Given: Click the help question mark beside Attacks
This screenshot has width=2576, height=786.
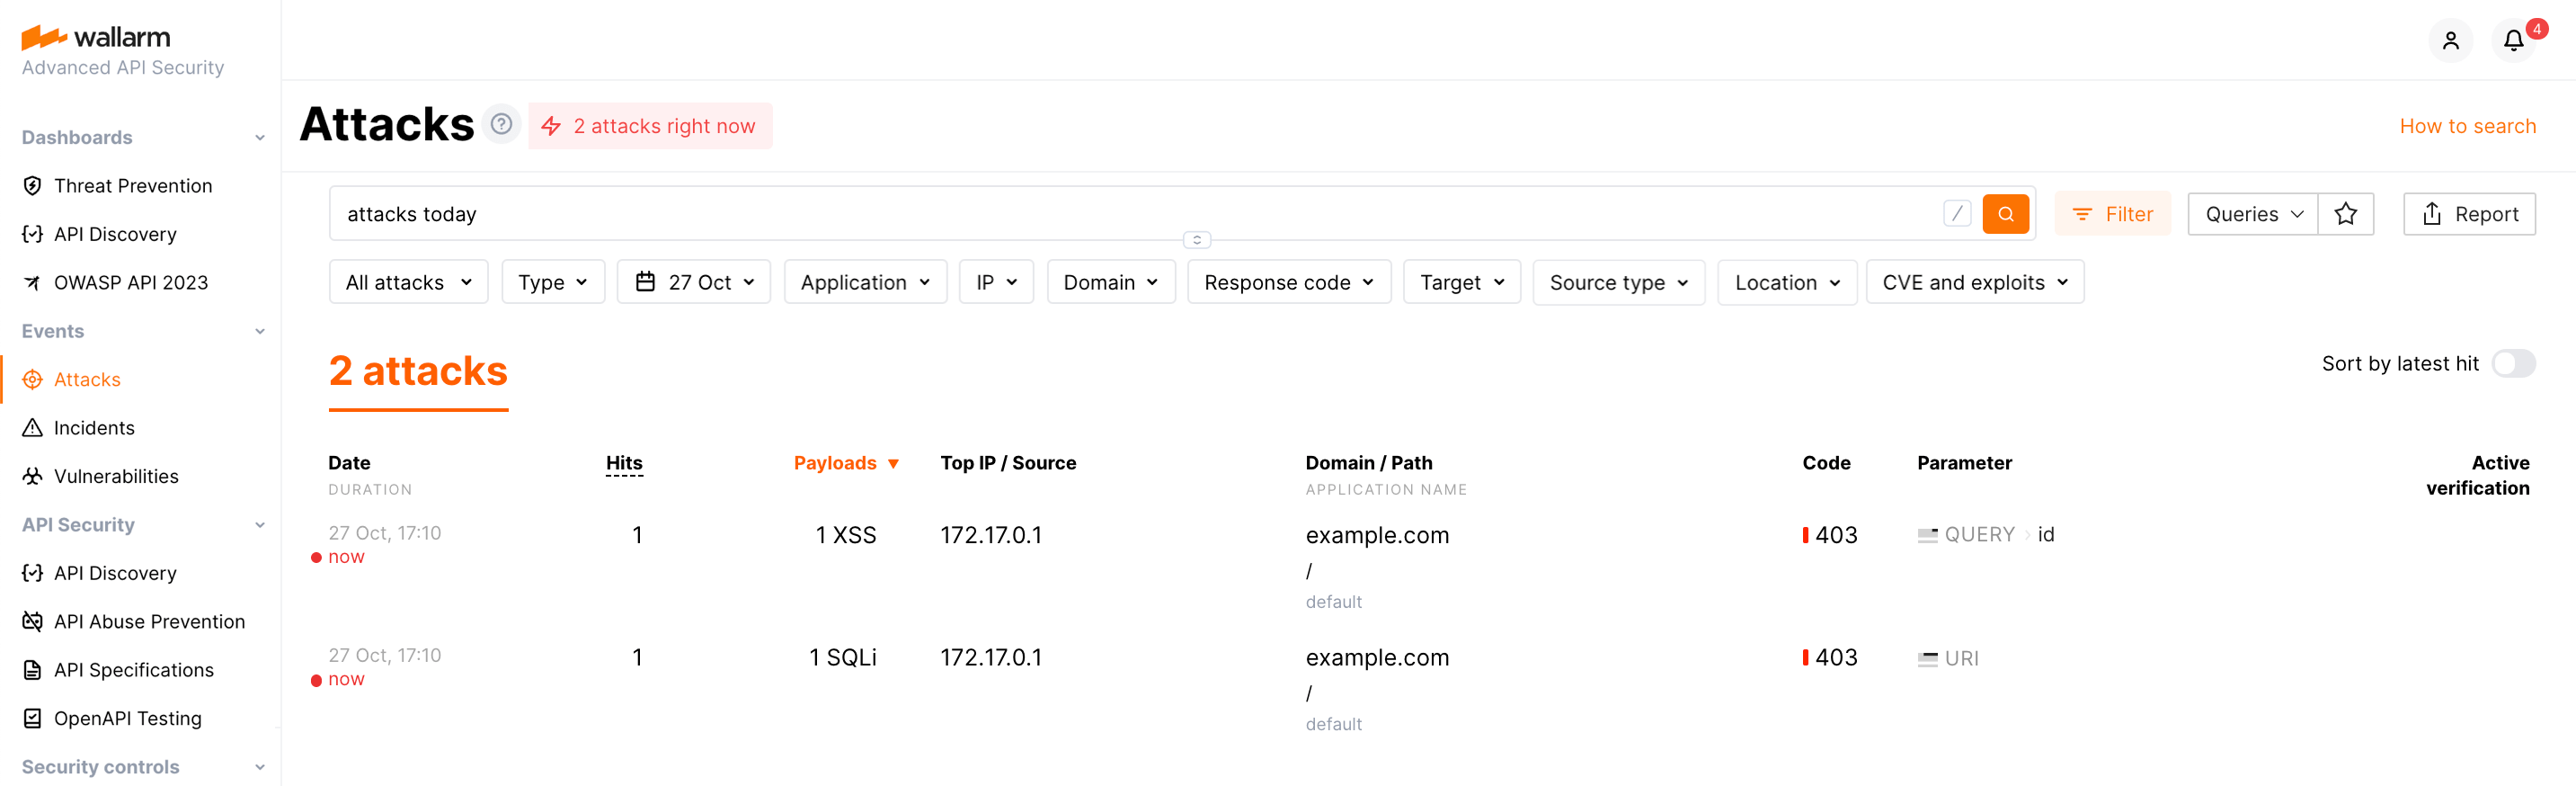Looking at the screenshot, I should (x=501, y=124).
